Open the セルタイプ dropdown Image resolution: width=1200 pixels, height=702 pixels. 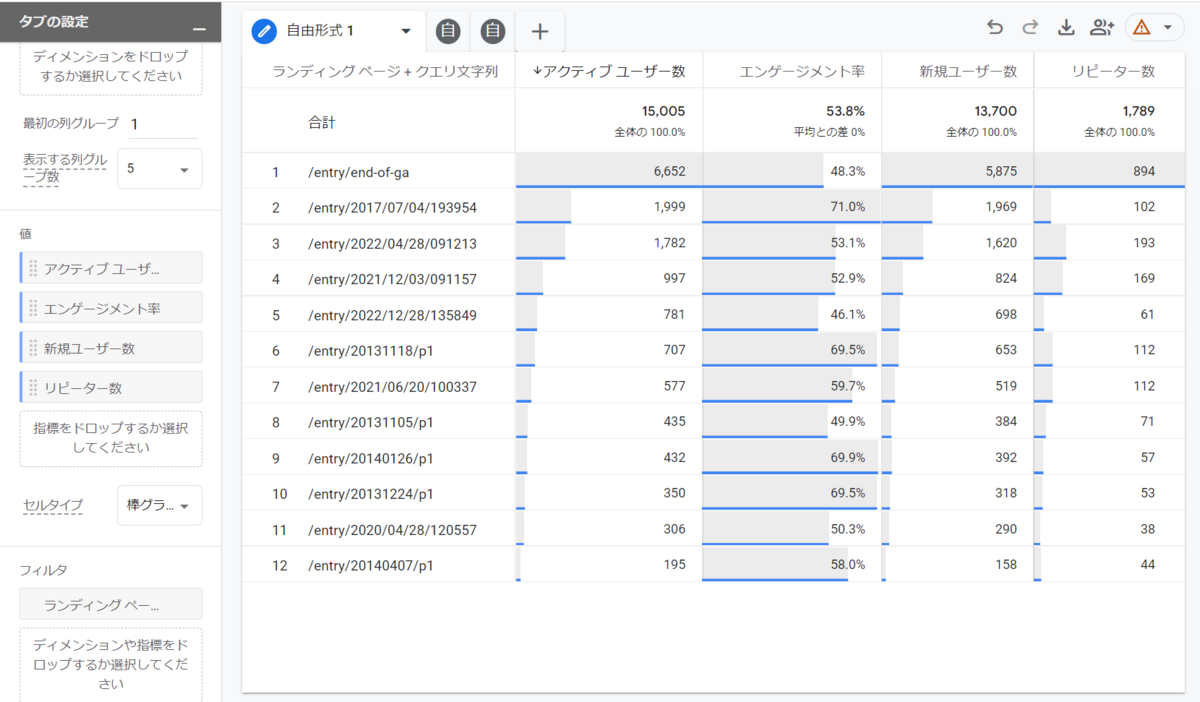tap(159, 506)
